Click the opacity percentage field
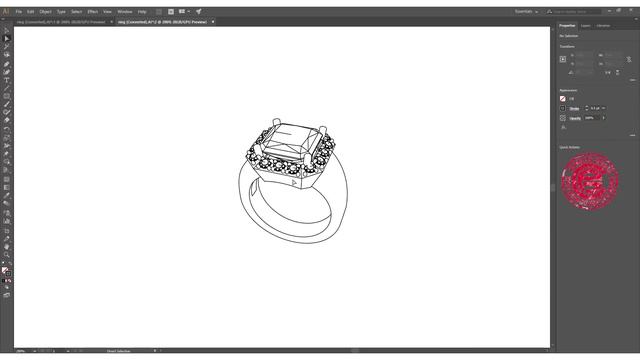 pyautogui.click(x=592, y=118)
